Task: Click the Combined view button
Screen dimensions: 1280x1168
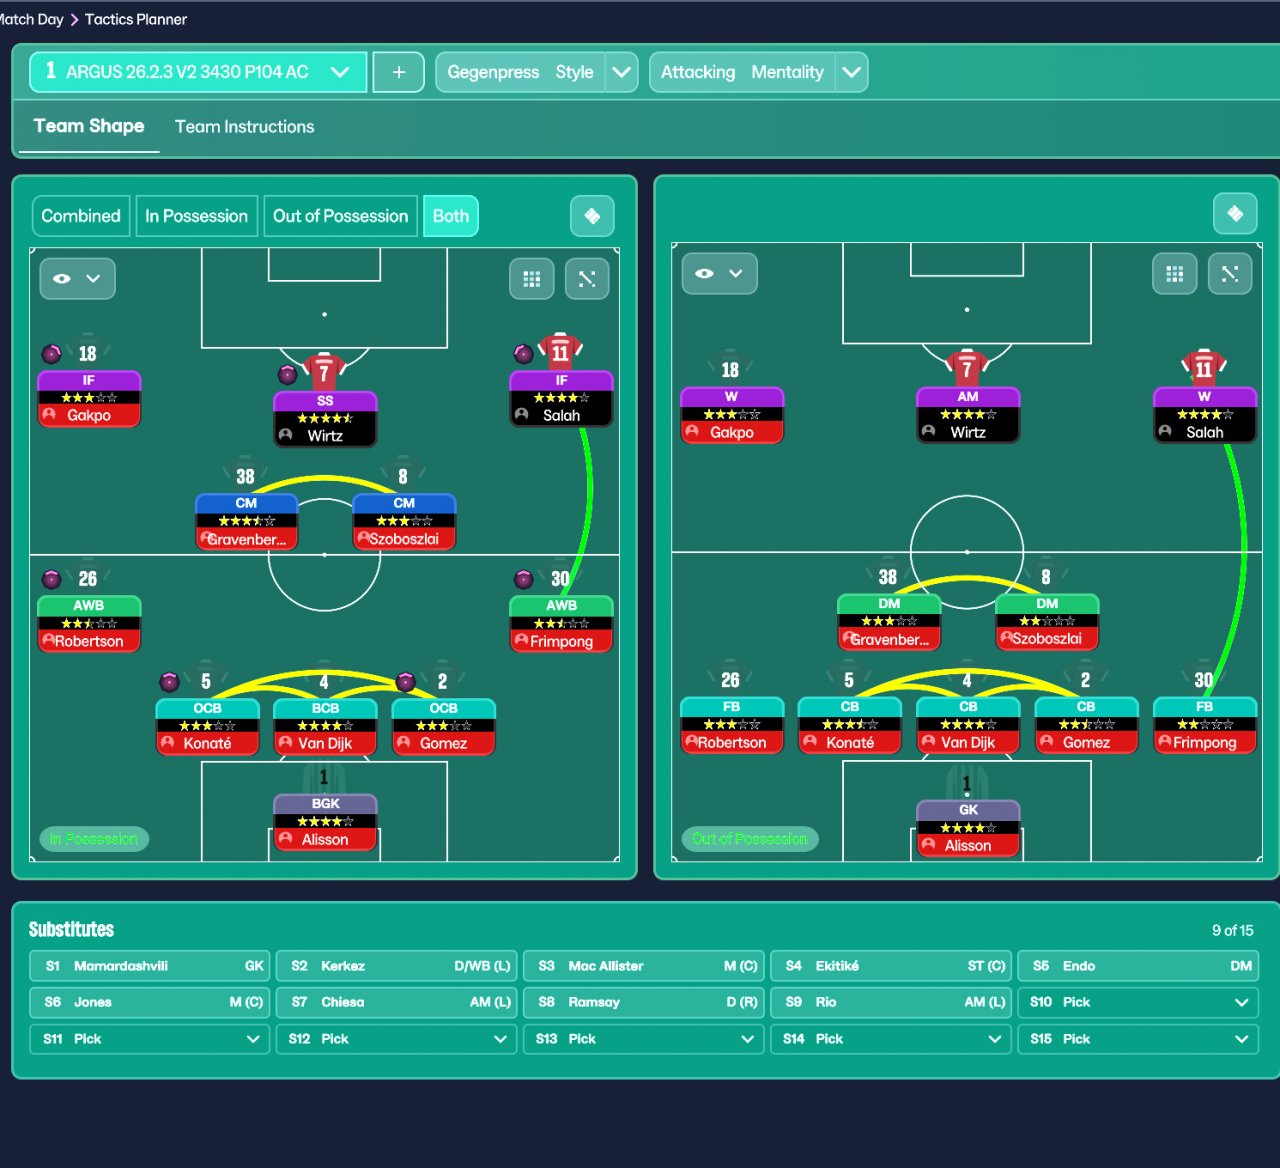Action: 81,216
